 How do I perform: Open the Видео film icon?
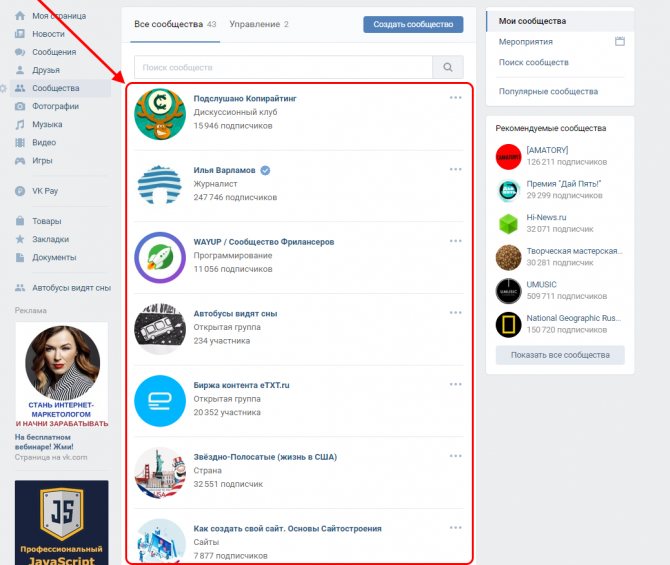[x=20, y=142]
